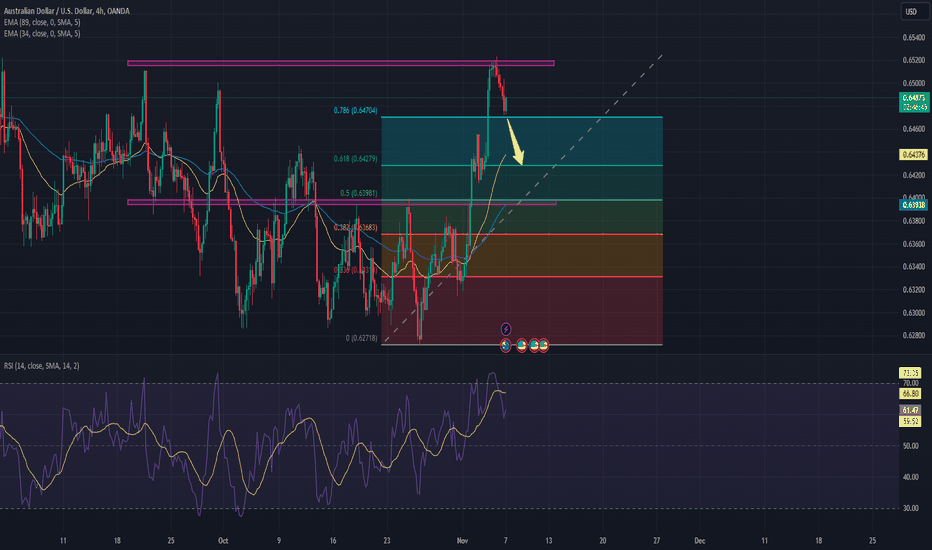The width and height of the screenshot is (932, 550).
Task: Click the RSI value label 61.47
Action: coord(911,410)
